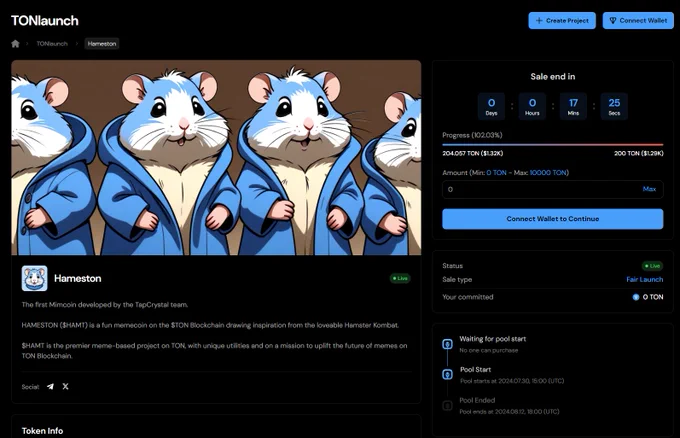The image size is (680, 438).
Task: Click the Pool Ended step icon
Action: pos(447,405)
